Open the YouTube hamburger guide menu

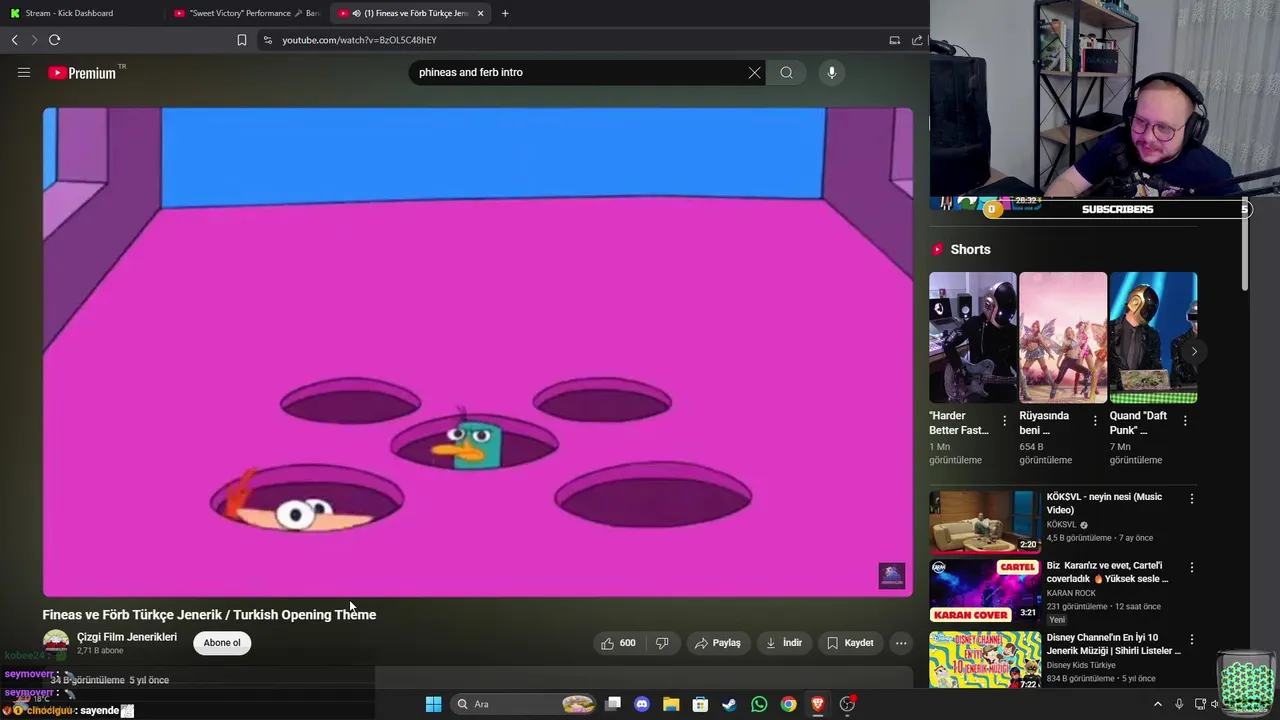click(24, 72)
